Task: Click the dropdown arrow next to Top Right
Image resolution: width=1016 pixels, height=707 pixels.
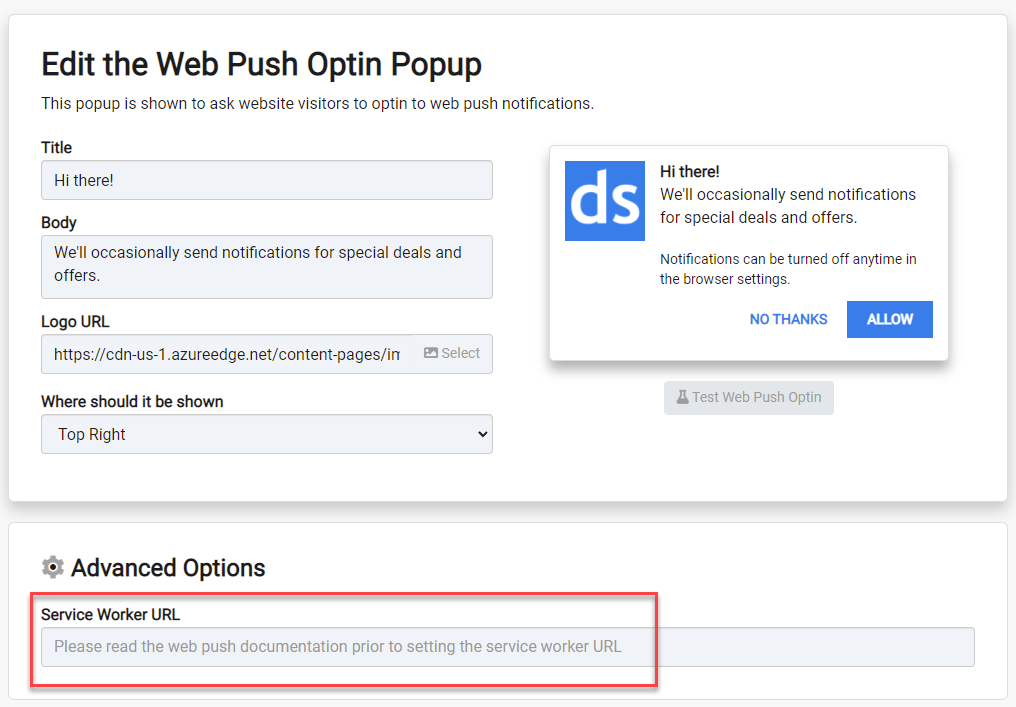Action: point(482,434)
